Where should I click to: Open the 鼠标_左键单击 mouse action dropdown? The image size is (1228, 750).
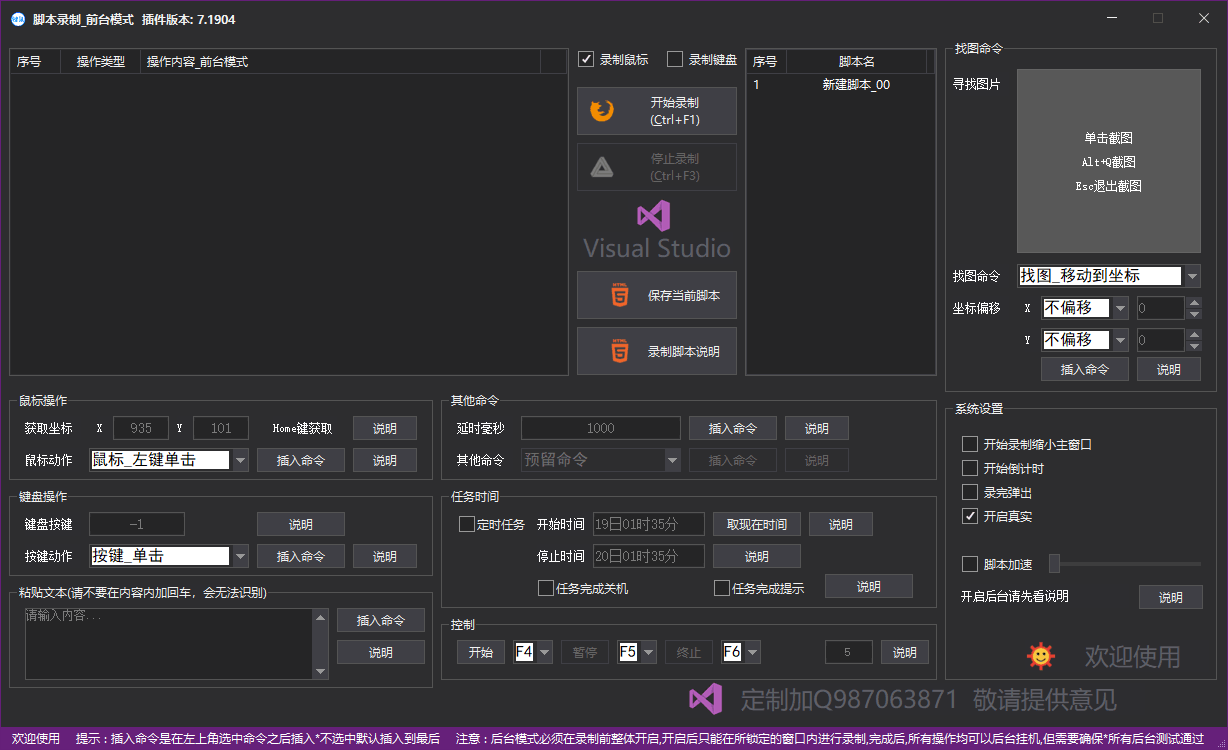240,460
